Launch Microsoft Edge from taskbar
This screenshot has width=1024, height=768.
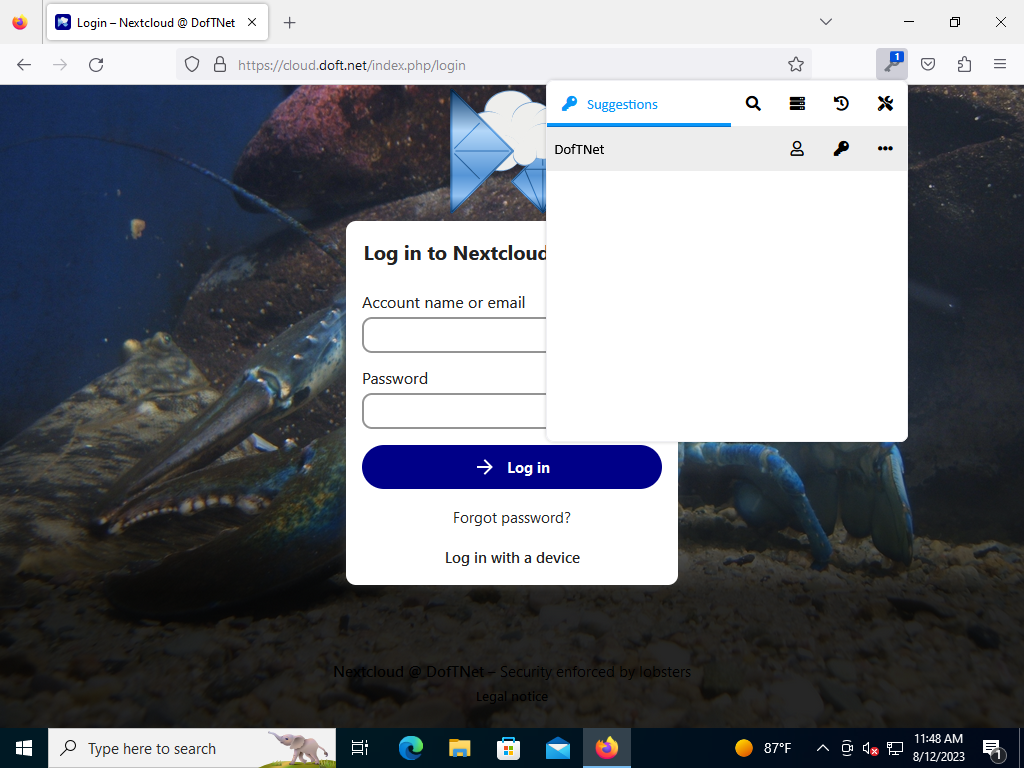click(x=411, y=748)
